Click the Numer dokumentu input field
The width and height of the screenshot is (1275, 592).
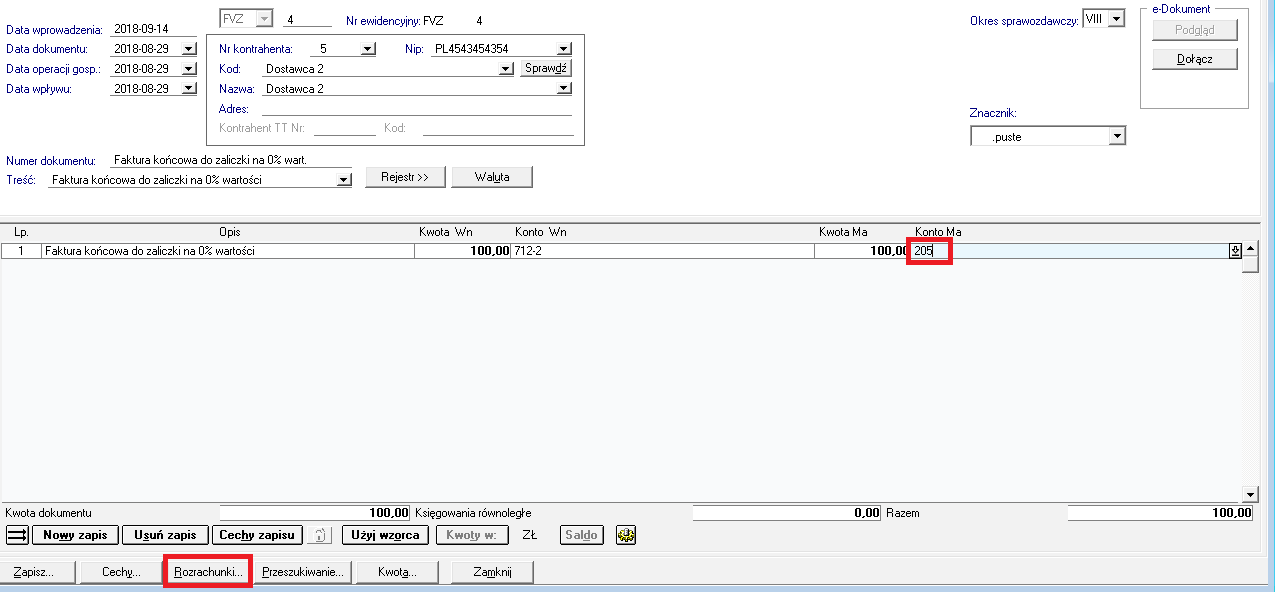point(232,160)
